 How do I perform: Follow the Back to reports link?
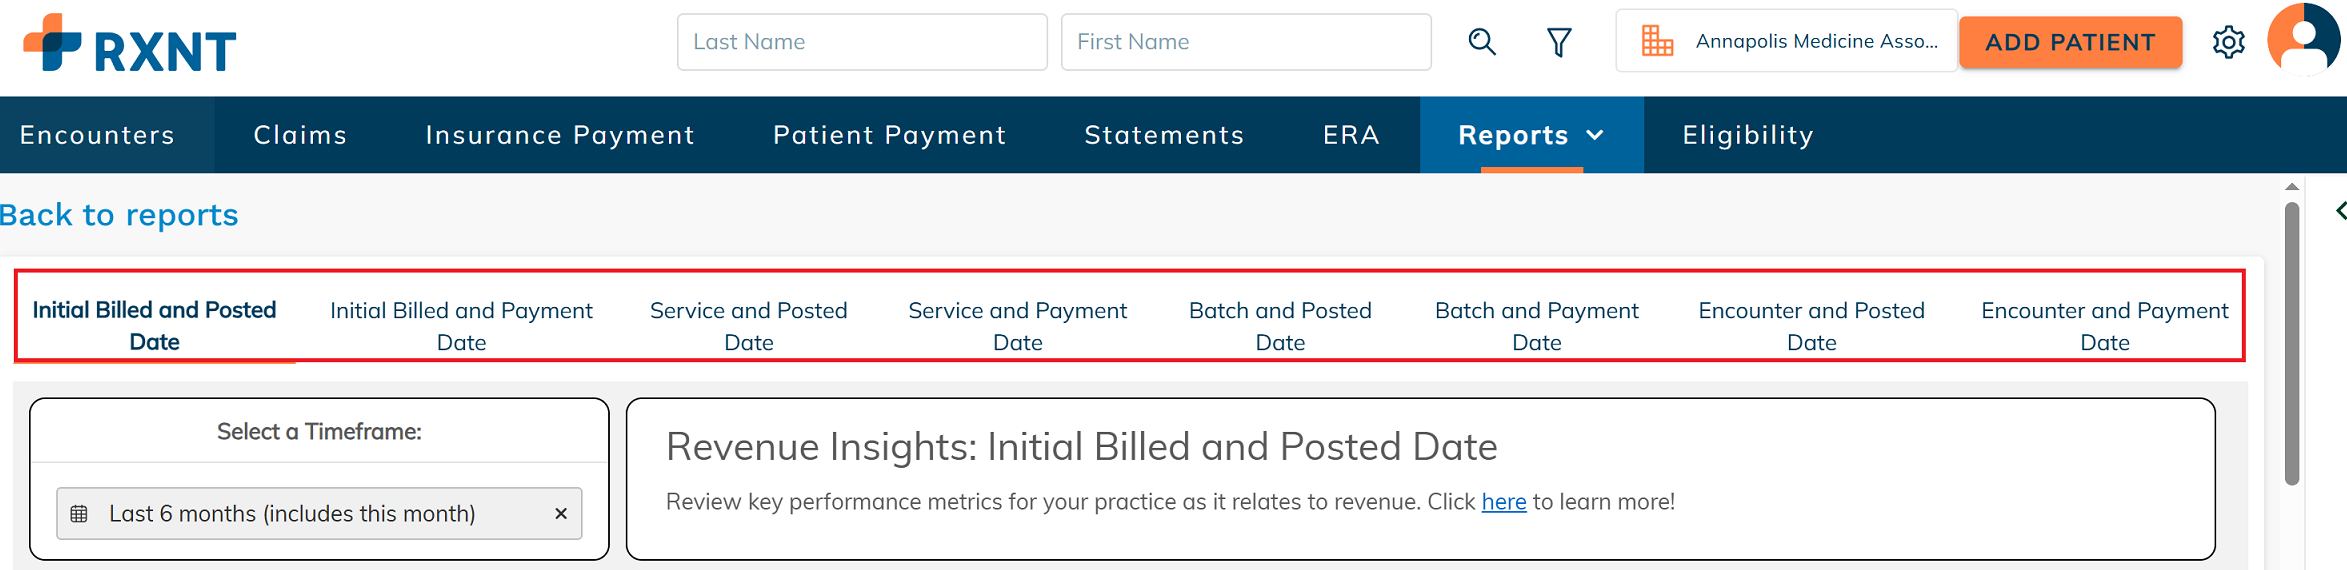(x=119, y=215)
